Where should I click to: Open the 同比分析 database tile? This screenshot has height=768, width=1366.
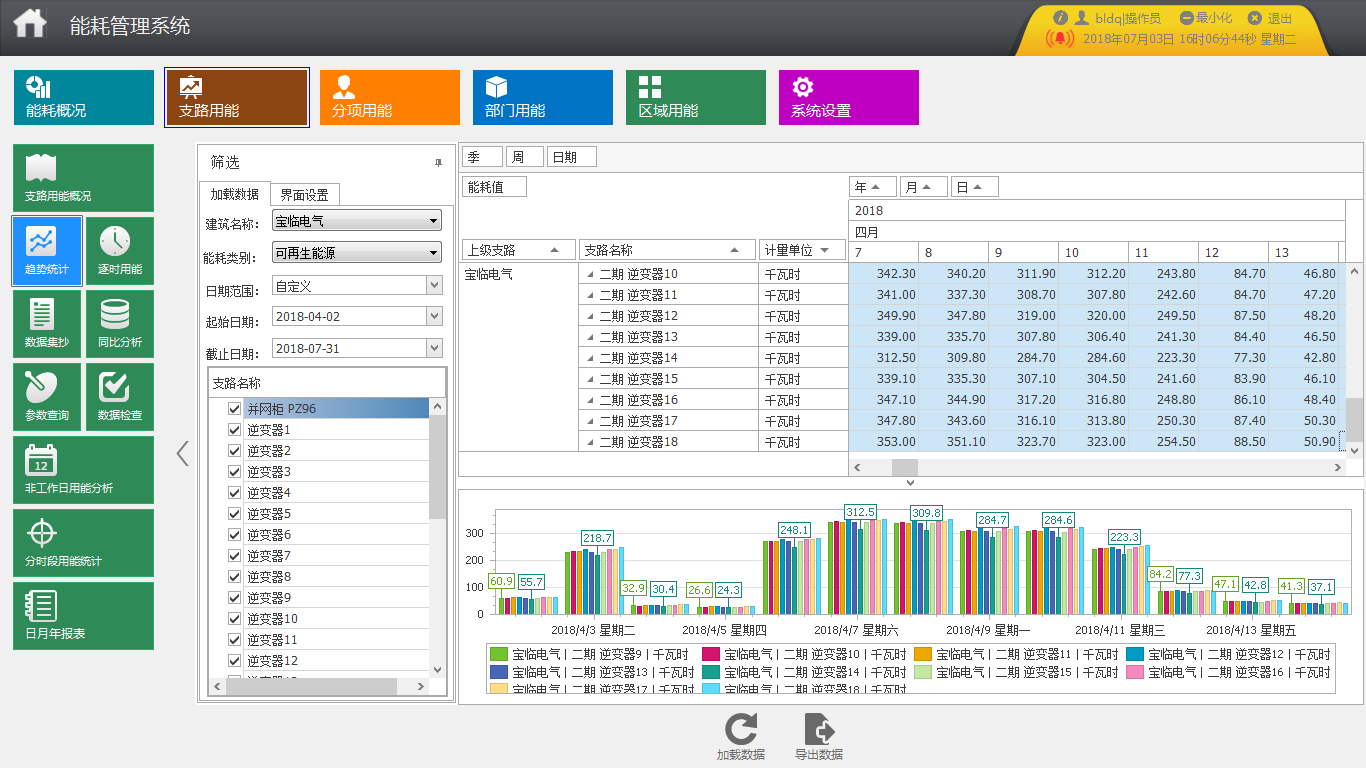coord(120,324)
